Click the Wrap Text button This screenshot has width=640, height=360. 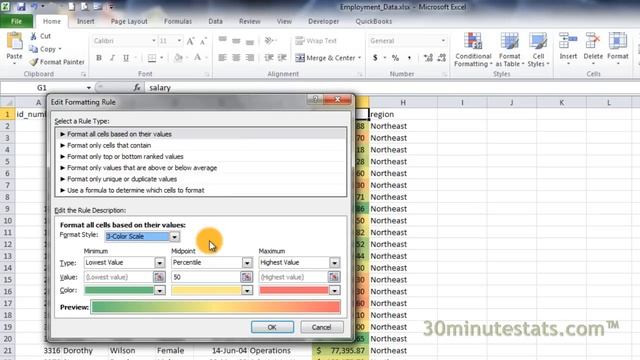[x=316, y=41]
